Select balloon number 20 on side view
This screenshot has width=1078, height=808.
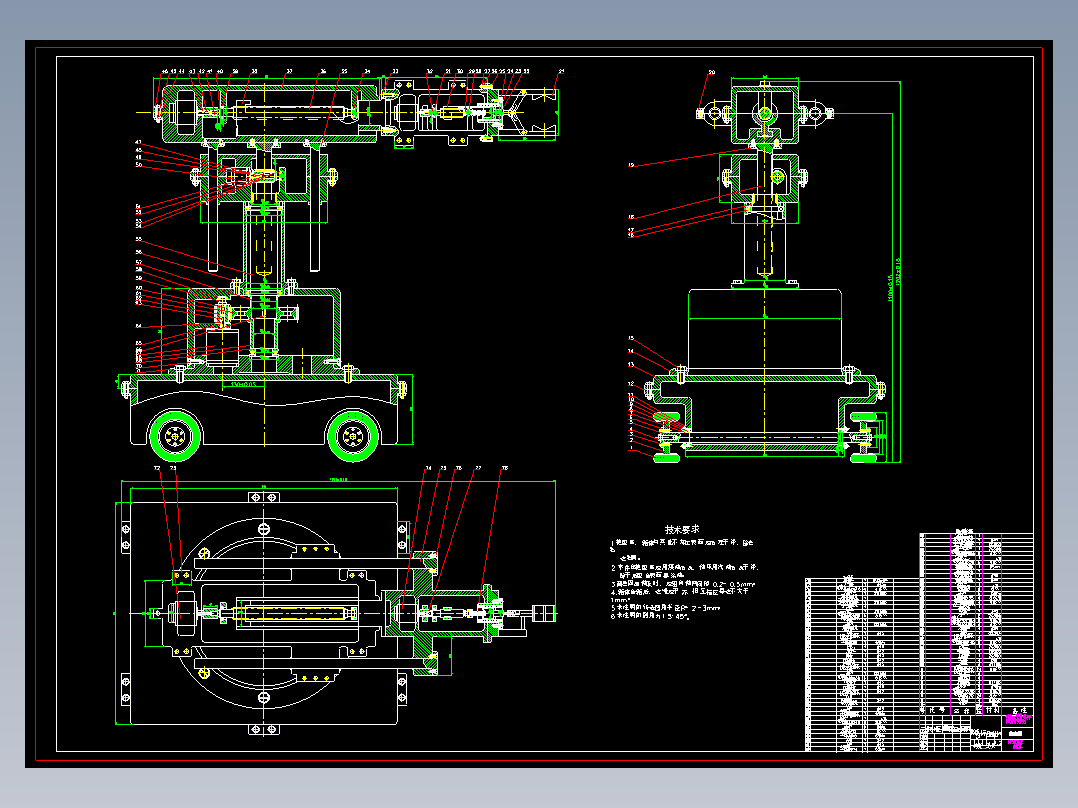pyautogui.click(x=712, y=72)
